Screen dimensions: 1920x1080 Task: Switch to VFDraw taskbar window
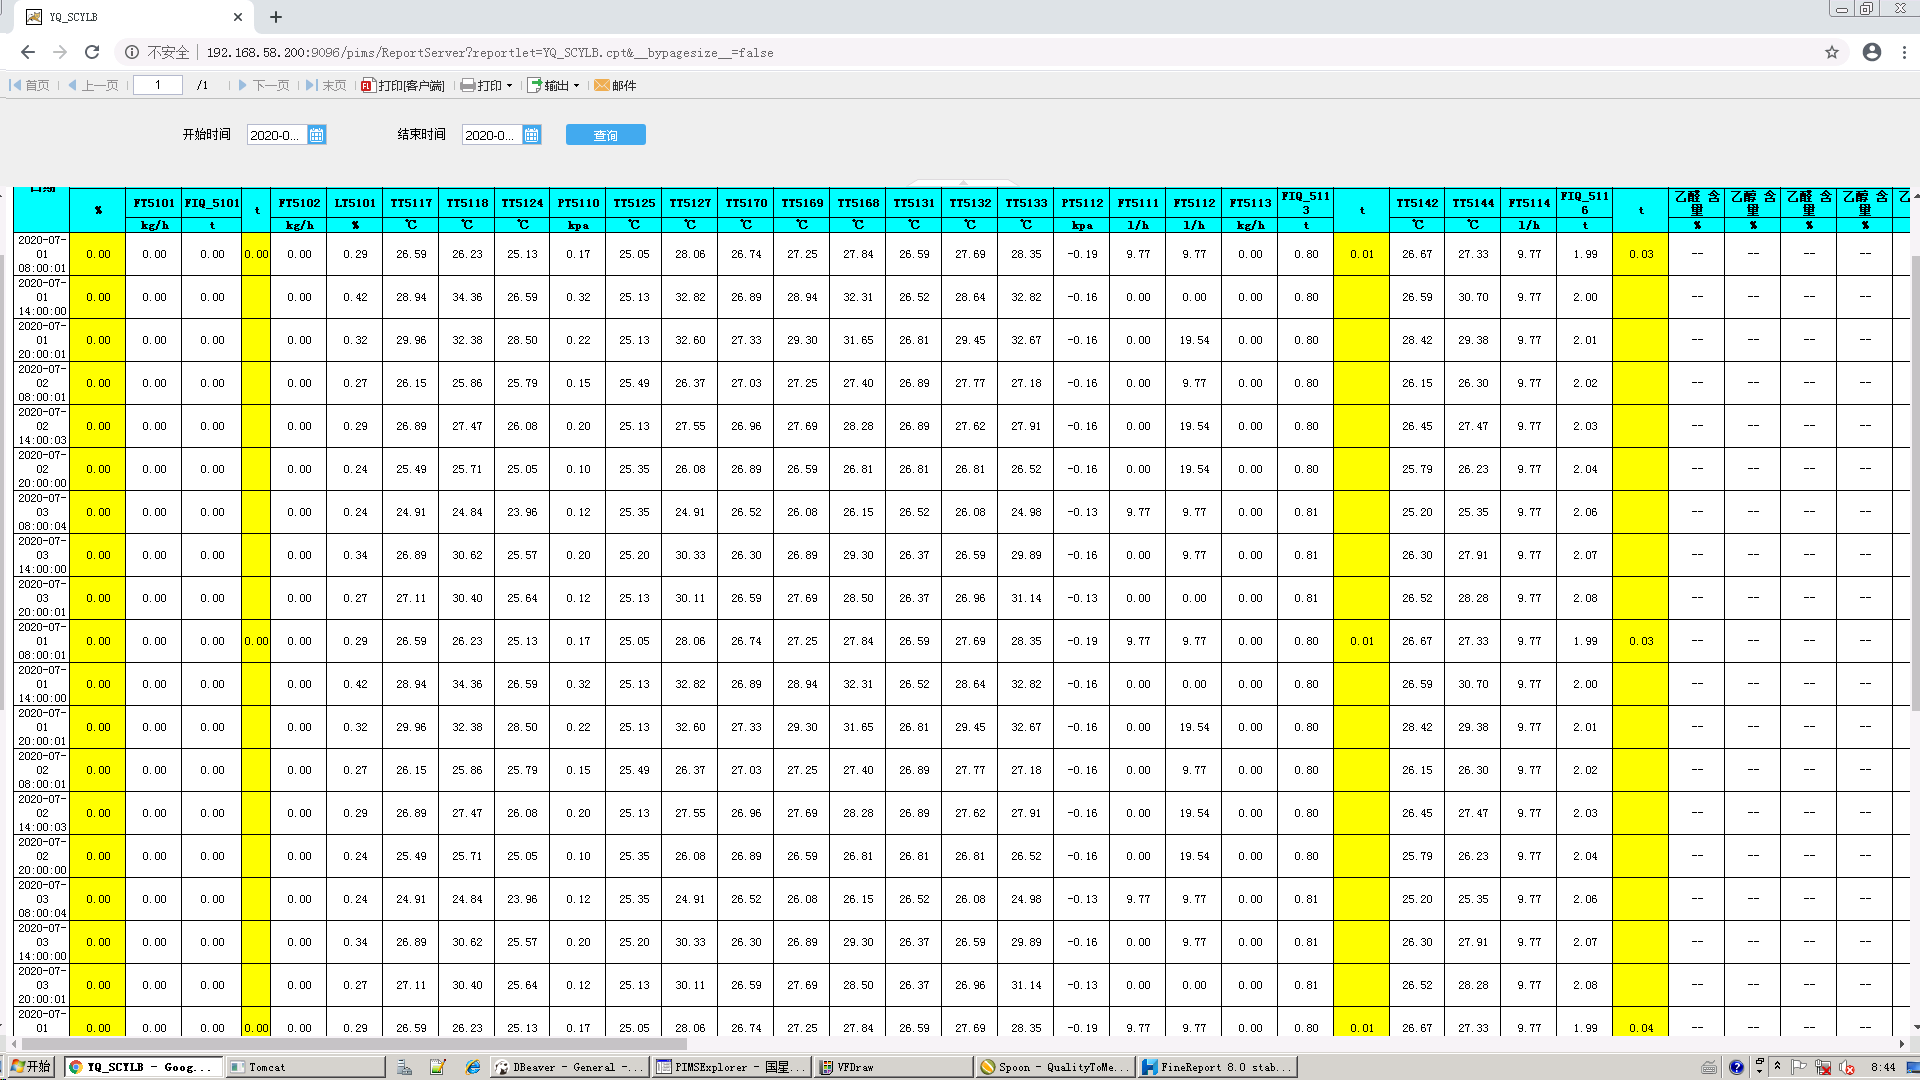click(893, 1067)
